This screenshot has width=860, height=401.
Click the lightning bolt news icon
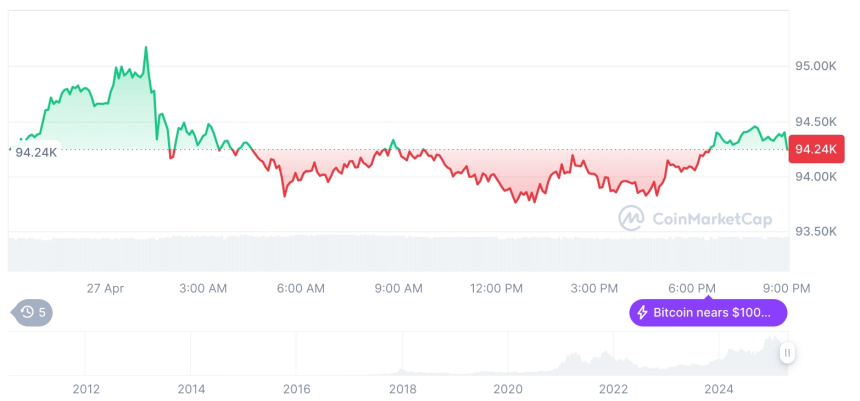tap(643, 313)
